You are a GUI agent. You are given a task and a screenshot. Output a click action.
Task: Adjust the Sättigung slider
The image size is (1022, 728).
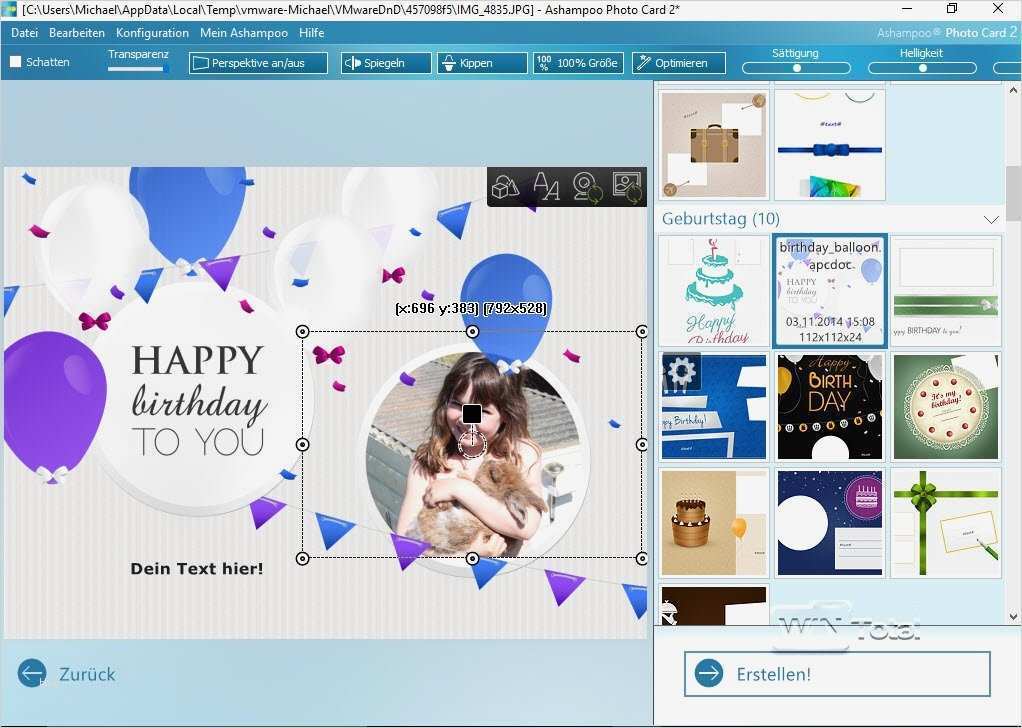796,68
